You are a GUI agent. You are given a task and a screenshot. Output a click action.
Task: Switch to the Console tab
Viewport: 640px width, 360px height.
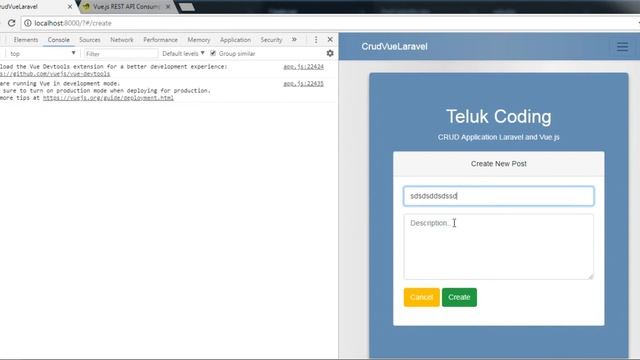(58, 40)
